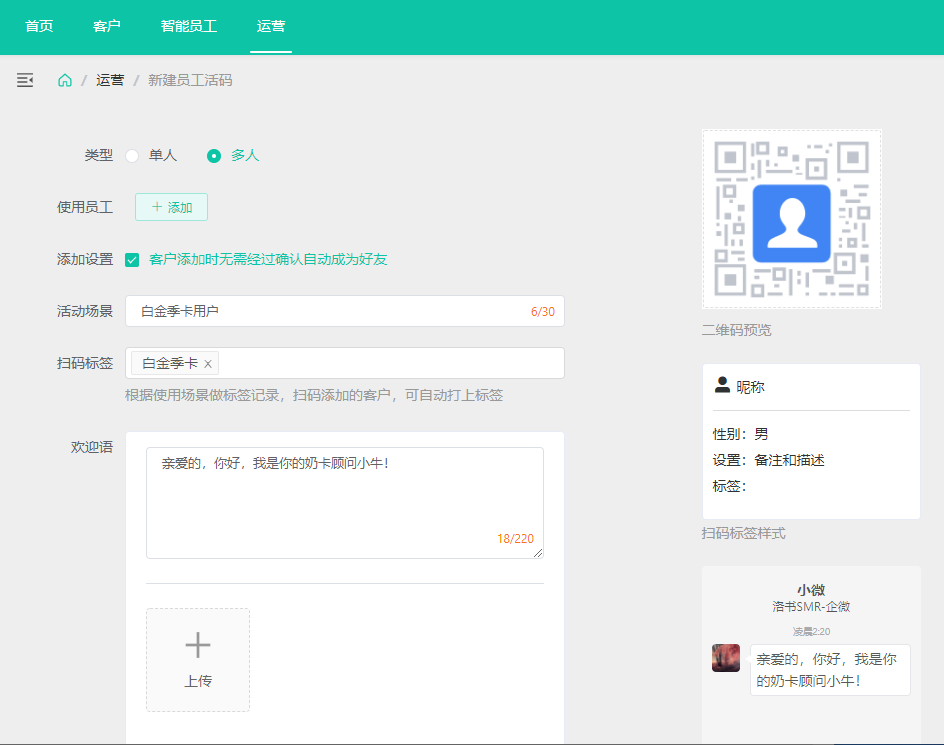Open the 运营 top menu
The height and width of the screenshot is (745, 944).
[271, 26]
